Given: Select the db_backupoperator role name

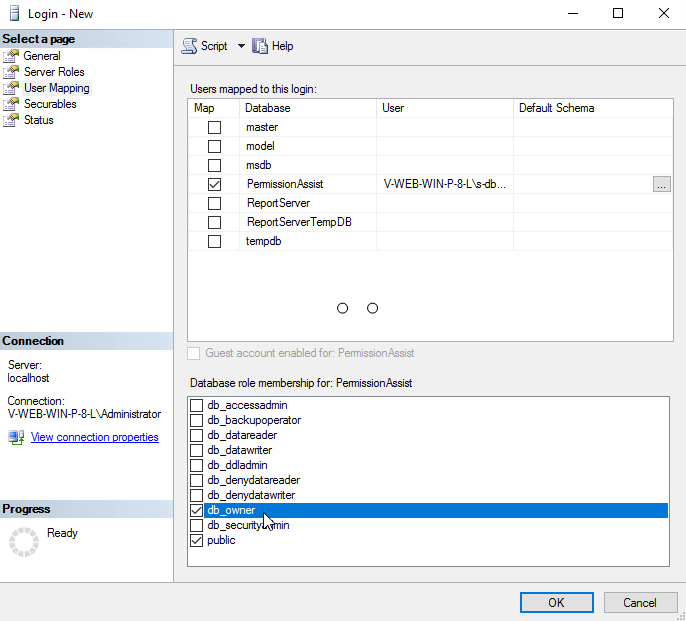Looking at the screenshot, I should [254, 420].
